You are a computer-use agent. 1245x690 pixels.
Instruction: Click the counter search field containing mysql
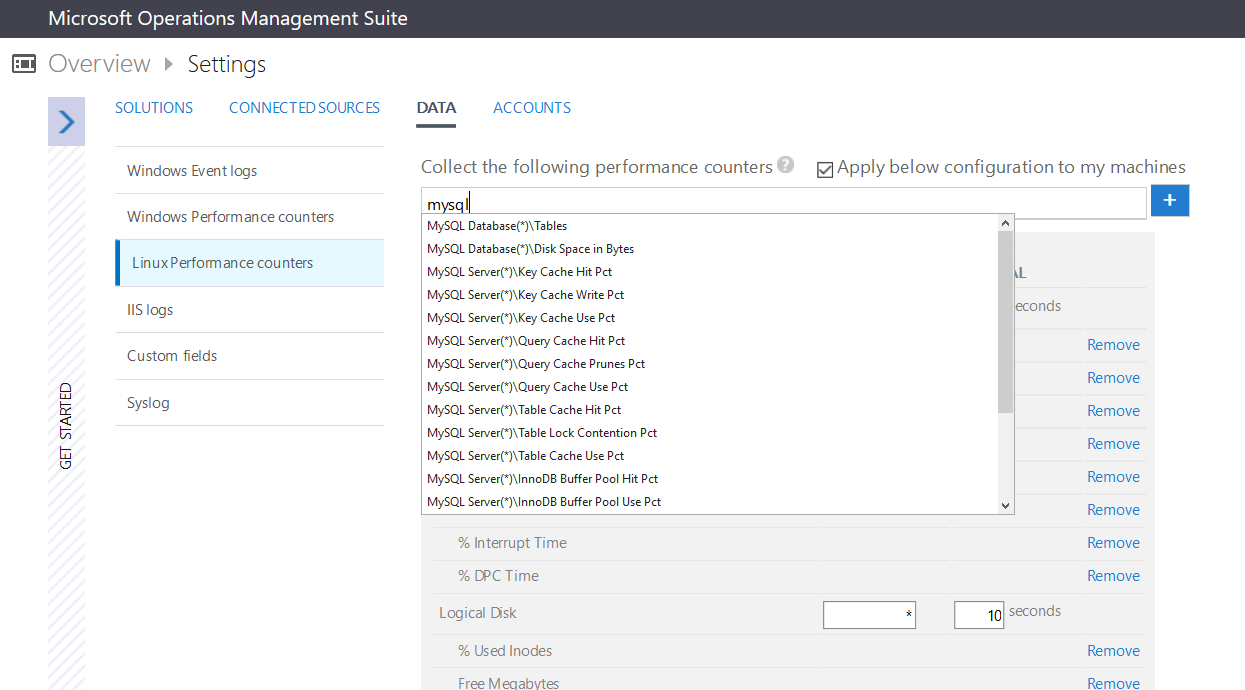[x=783, y=203]
